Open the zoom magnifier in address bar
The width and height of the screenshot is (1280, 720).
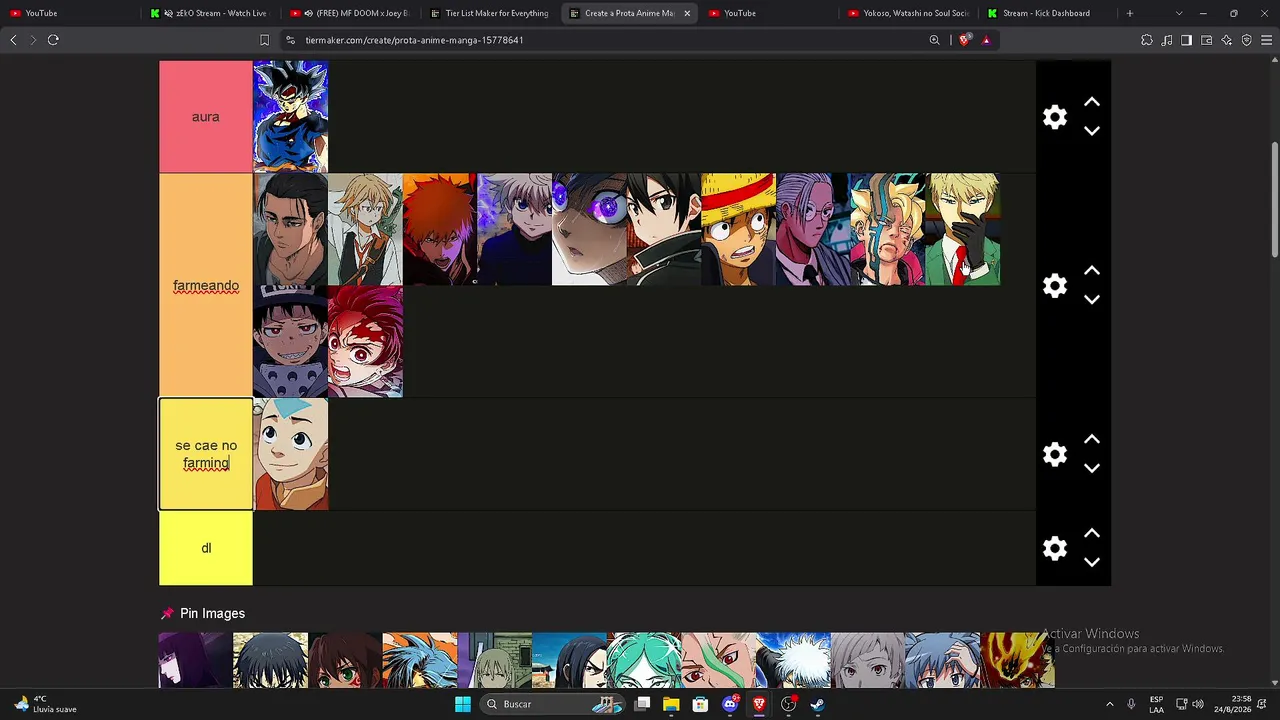(x=935, y=40)
